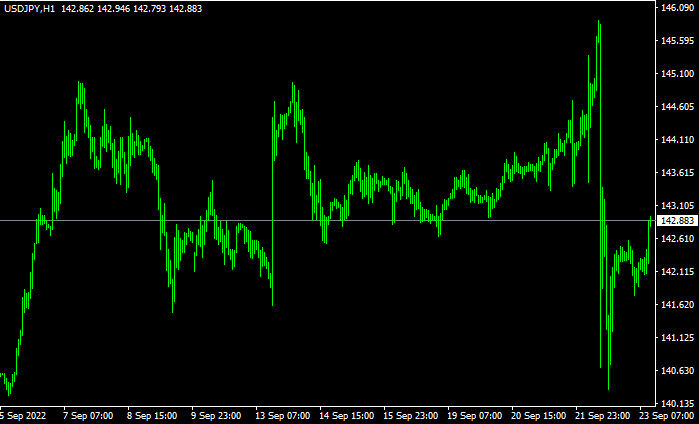Click the 13 Sep 07:00 time label
The width and height of the screenshot is (699, 424).
pos(283,416)
